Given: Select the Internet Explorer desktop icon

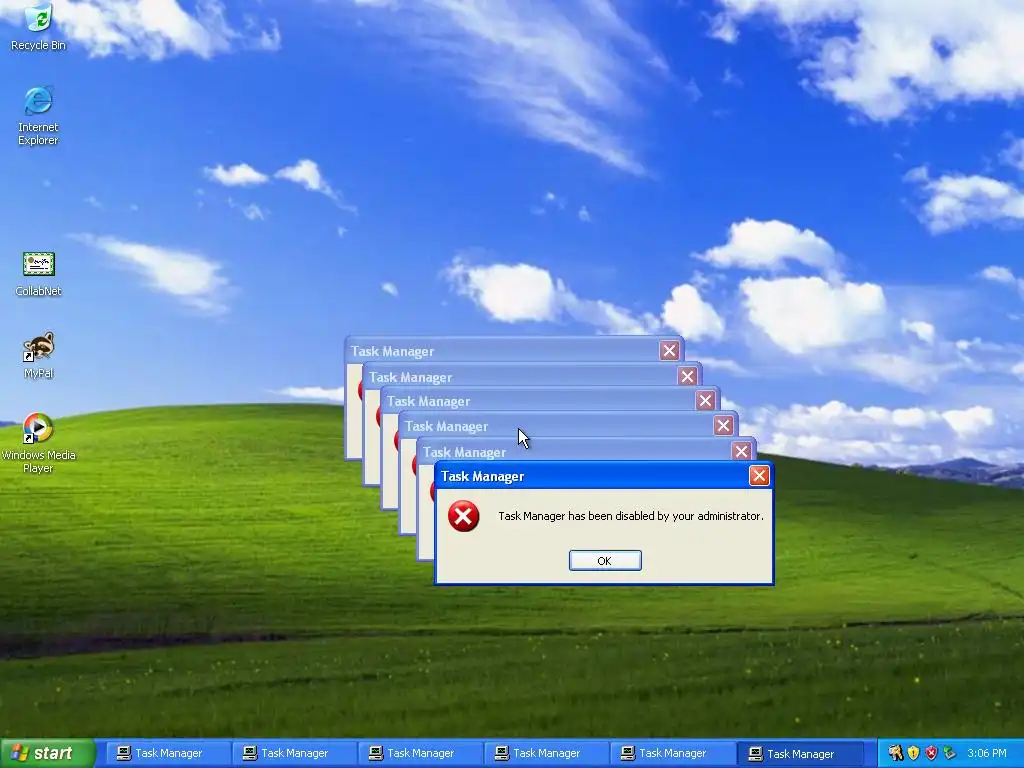Looking at the screenshot, I should click(38, 115).
